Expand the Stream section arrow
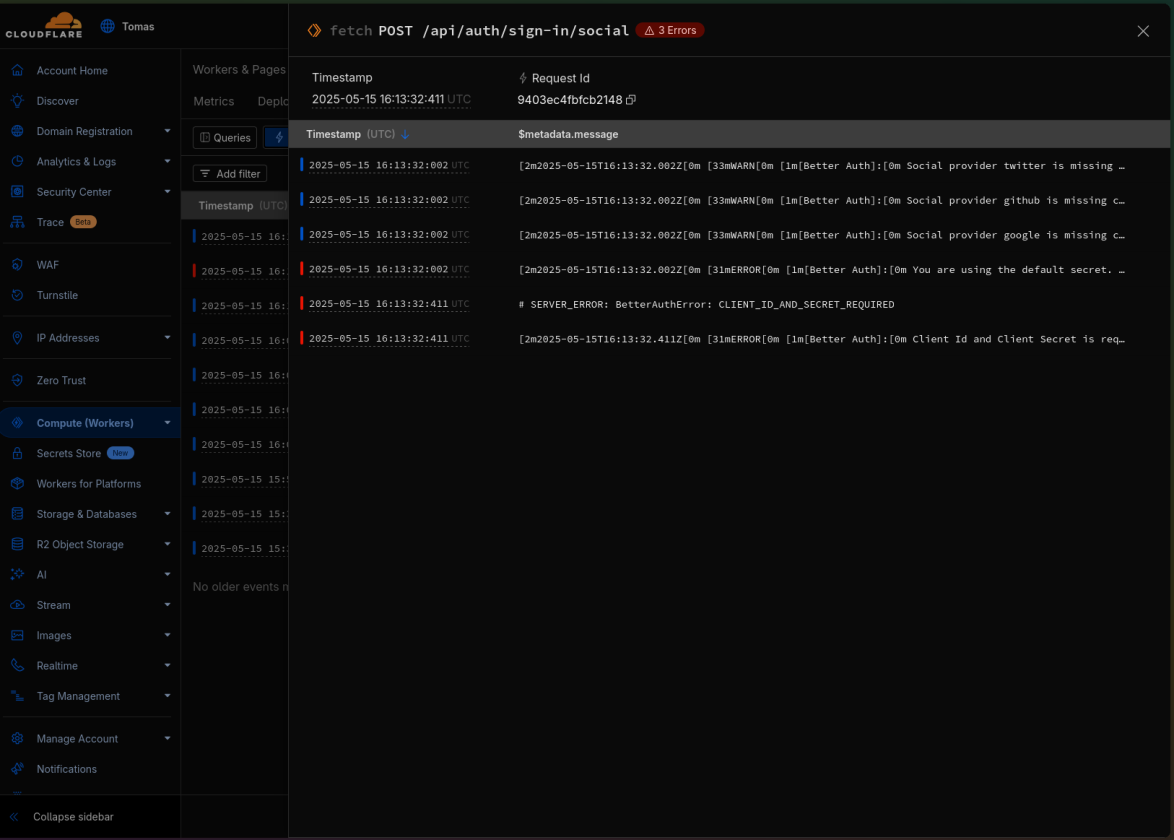This screenshot has height=840, width=1174. click(167, 605)
